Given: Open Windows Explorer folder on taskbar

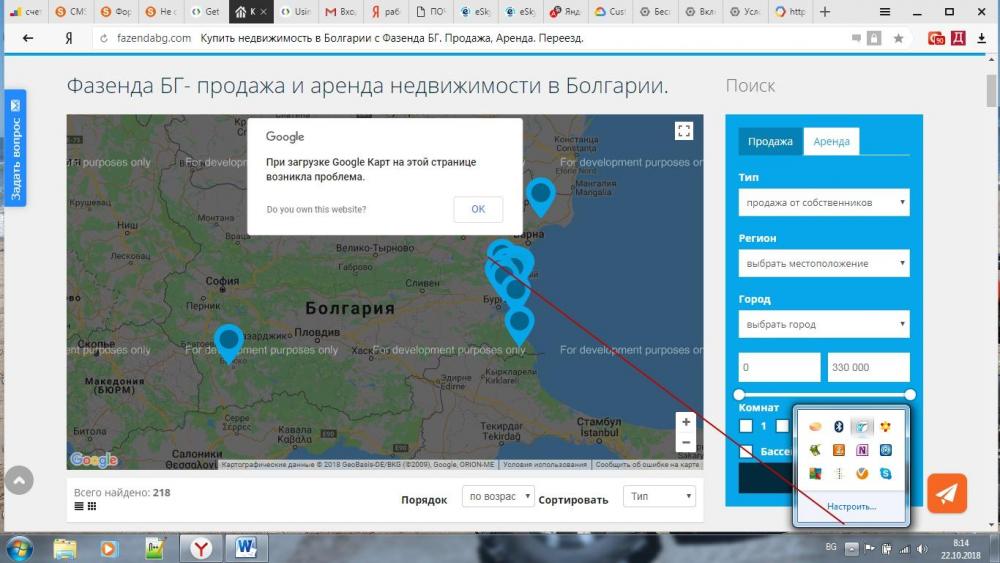Looking at the screenshot, I should coord(64,548).
